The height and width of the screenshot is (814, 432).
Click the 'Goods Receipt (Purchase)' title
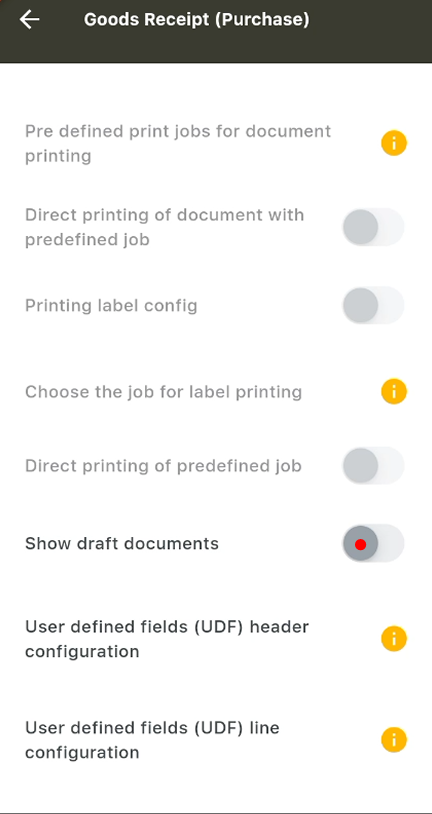196,20
